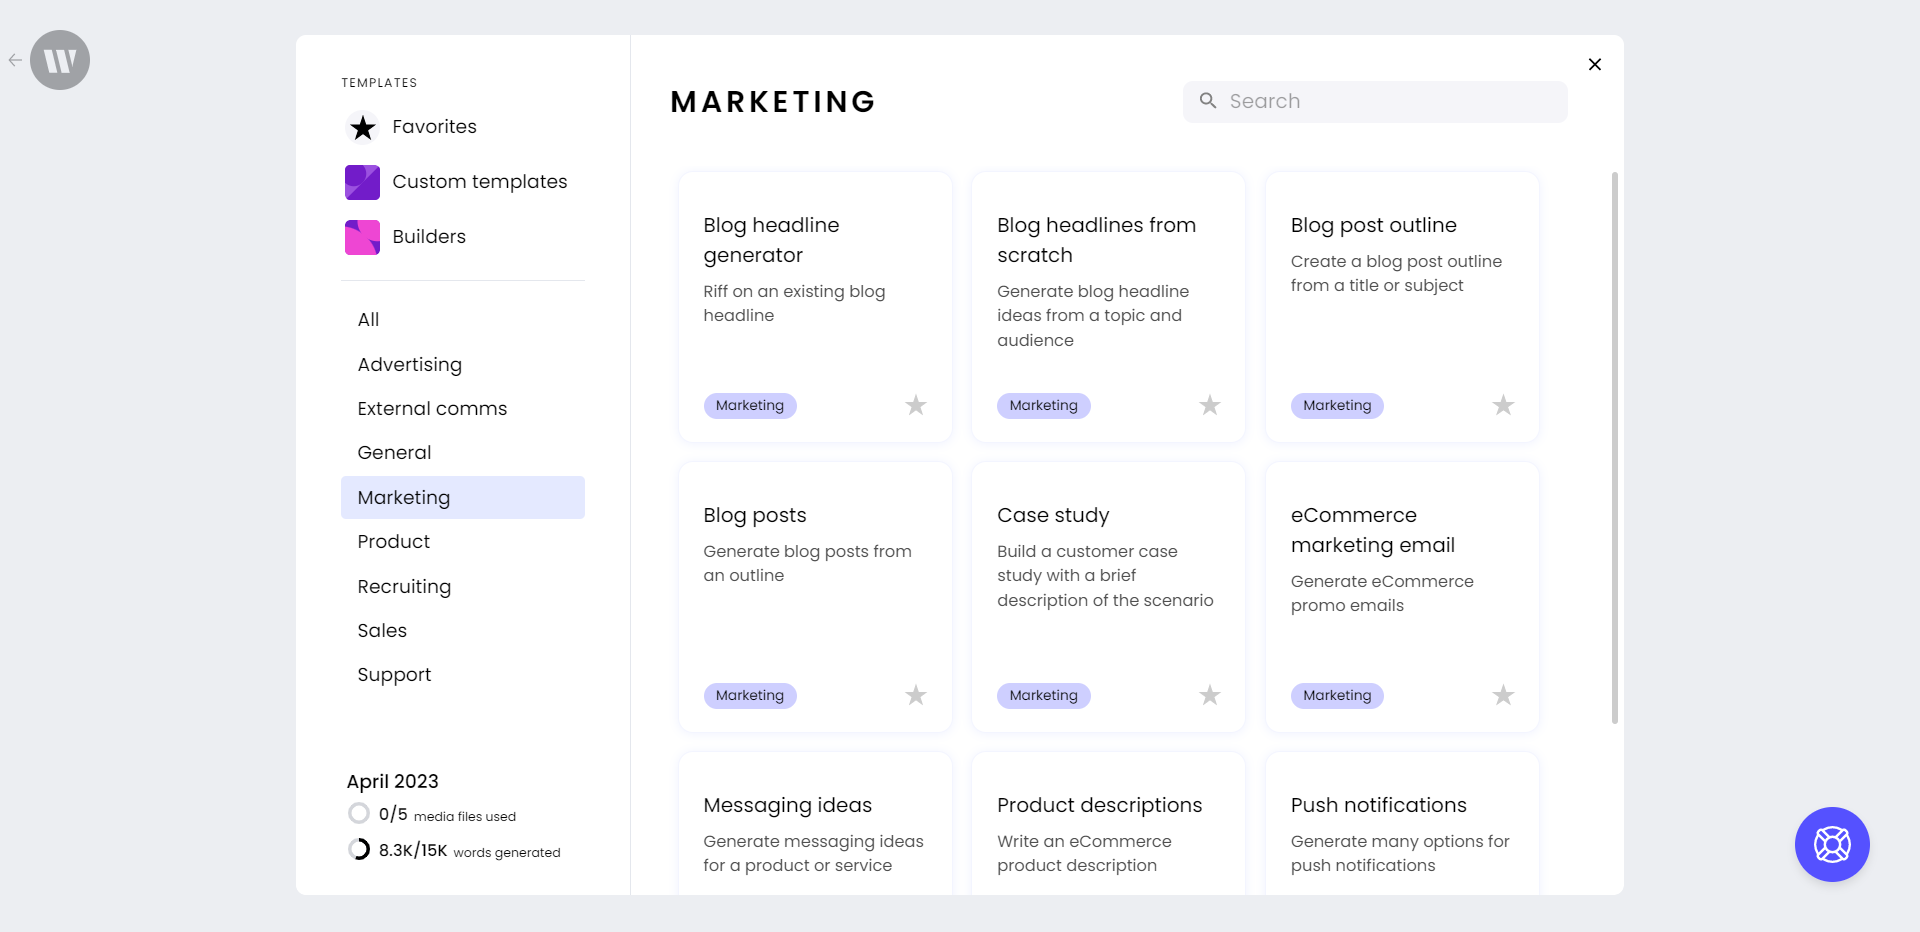This screenshot has width=1920, height=932.
Task: Click the 8.3K/15K words generated text
Action: pos(470,851)
